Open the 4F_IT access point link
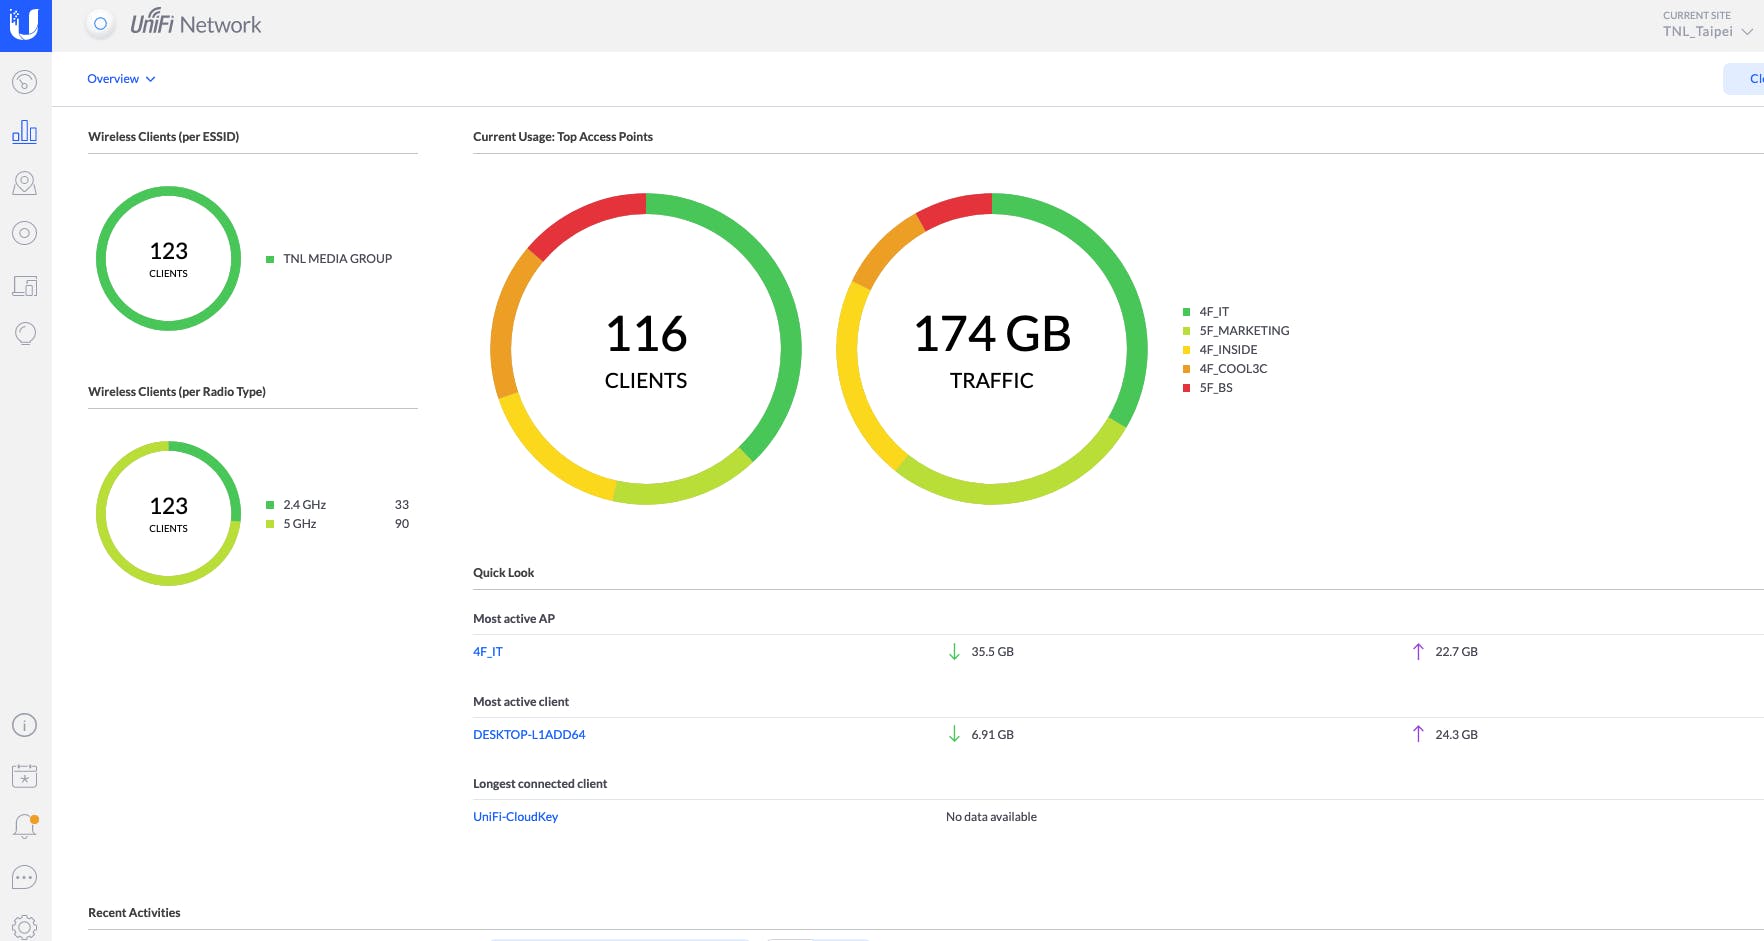 (488, 652)
